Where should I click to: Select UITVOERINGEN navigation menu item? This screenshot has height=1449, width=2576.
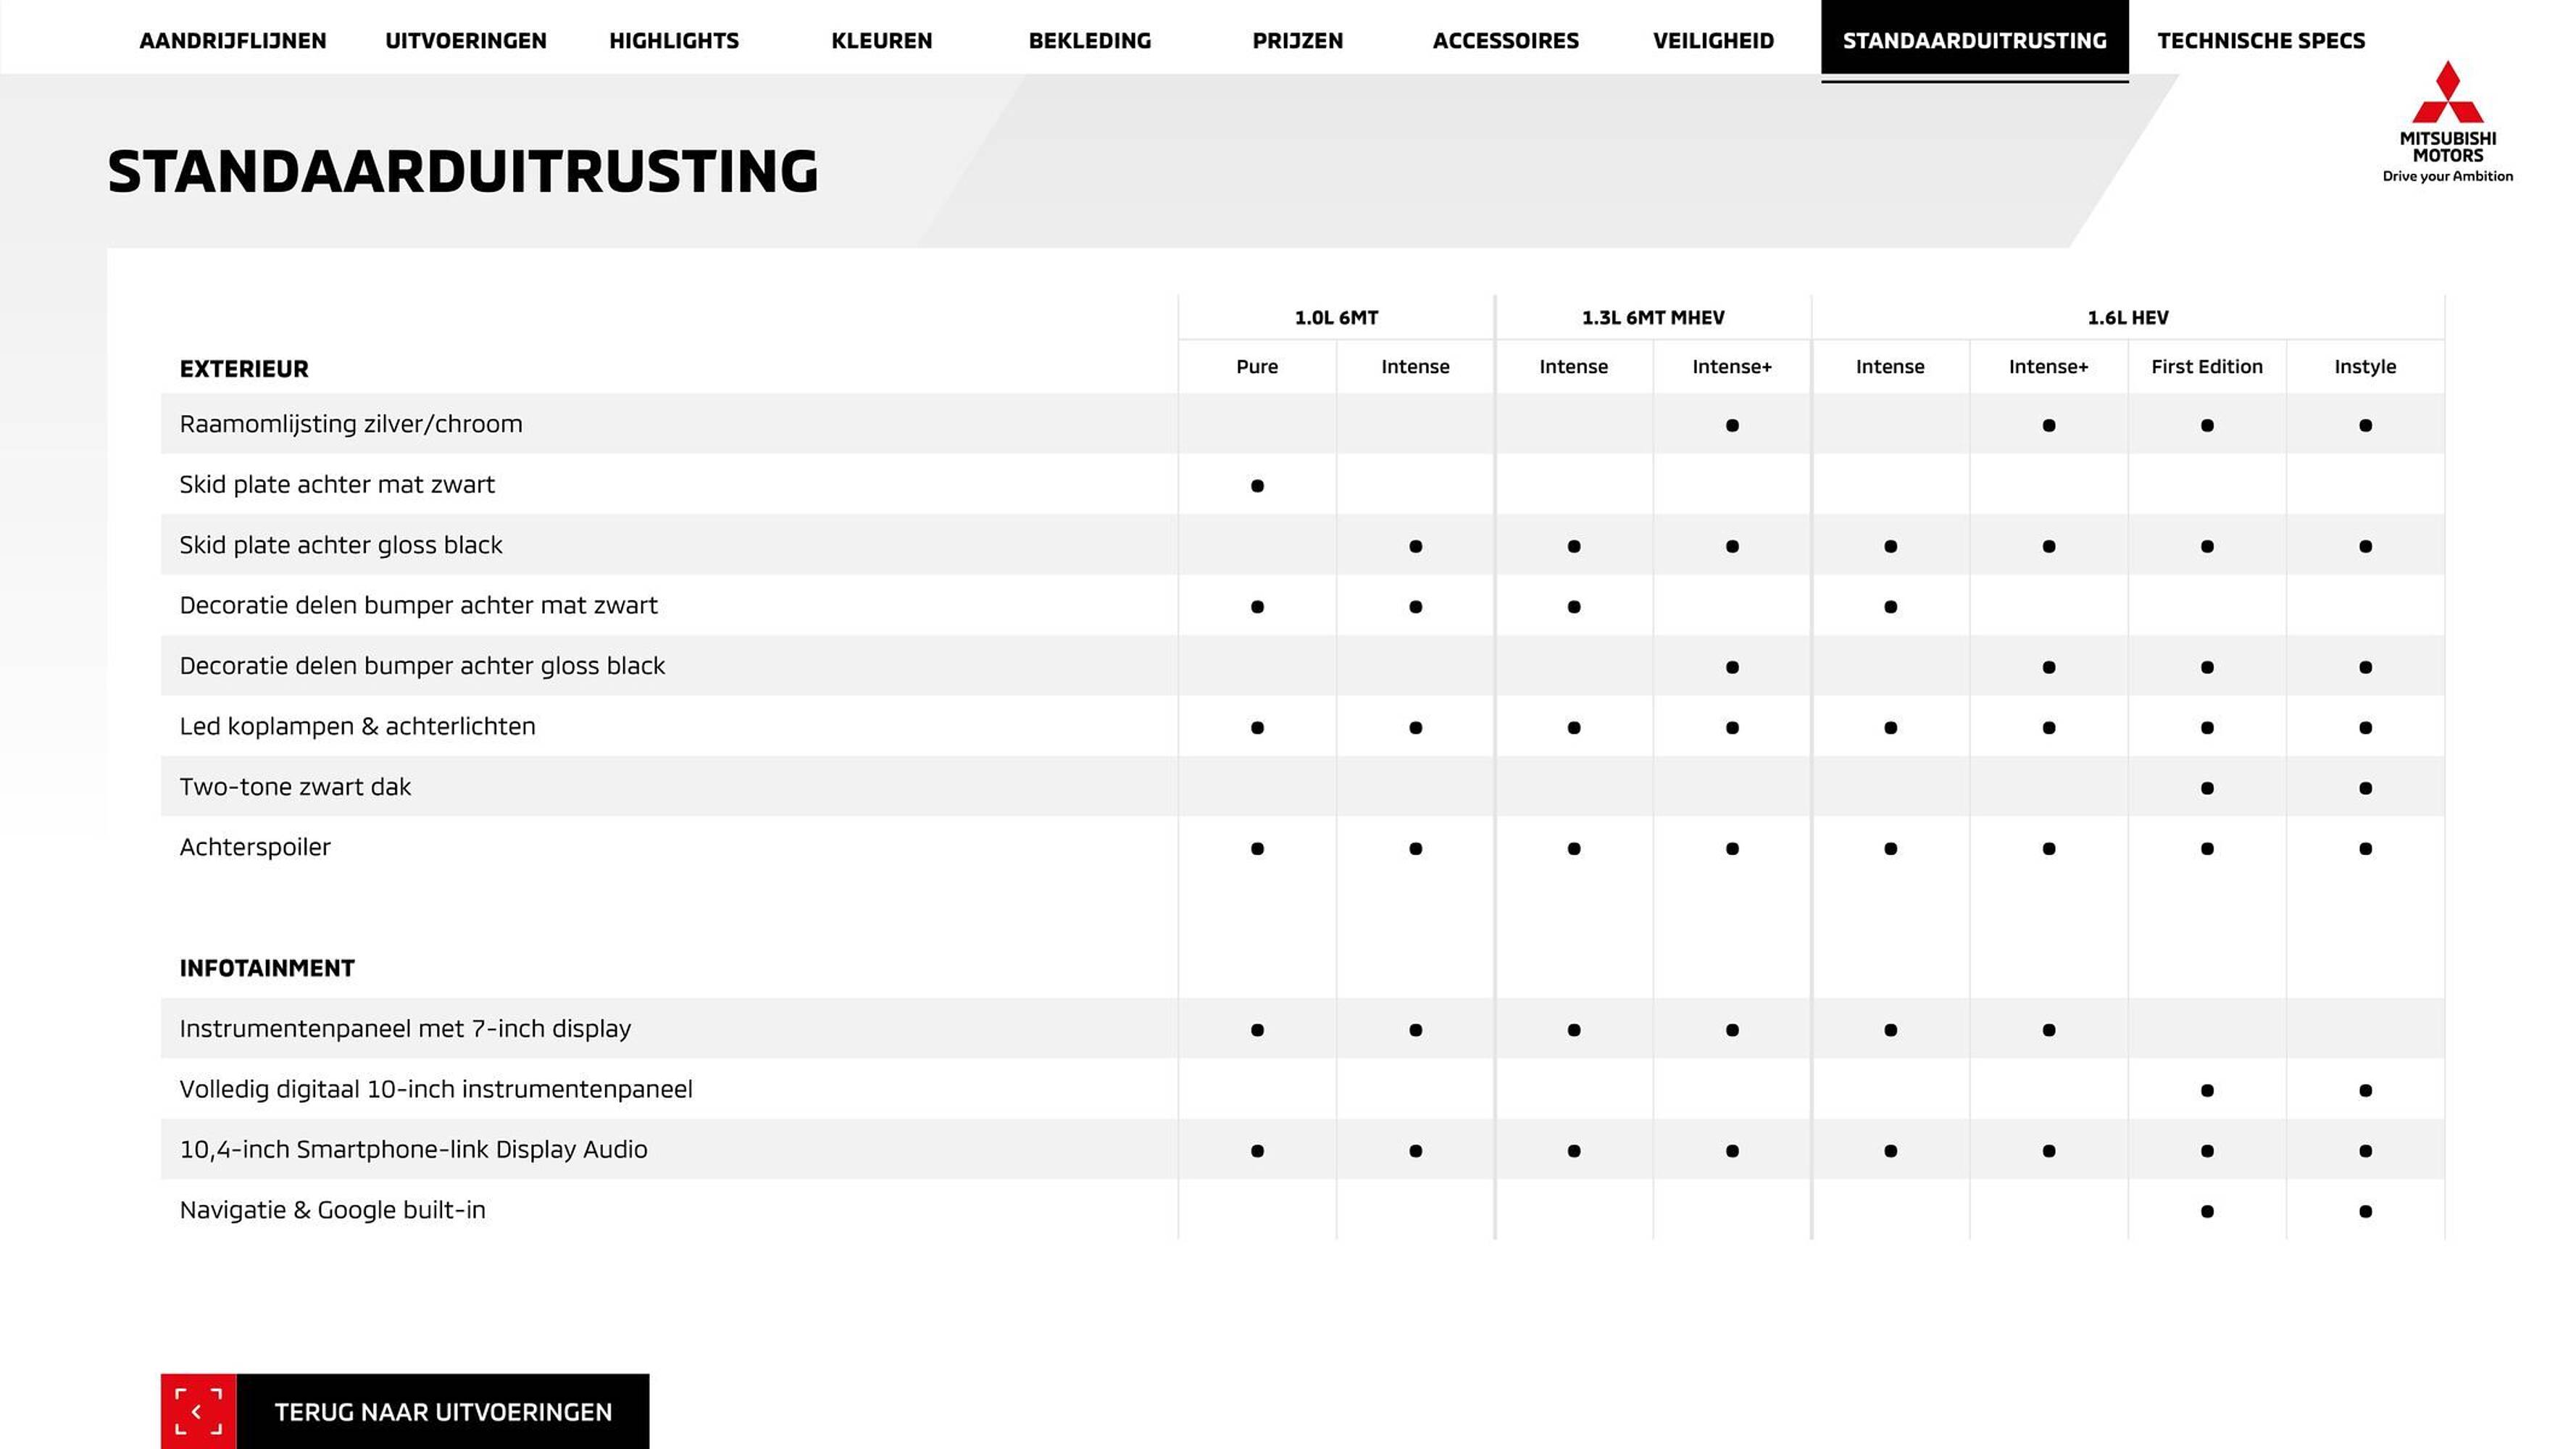[x=464, y=39]
